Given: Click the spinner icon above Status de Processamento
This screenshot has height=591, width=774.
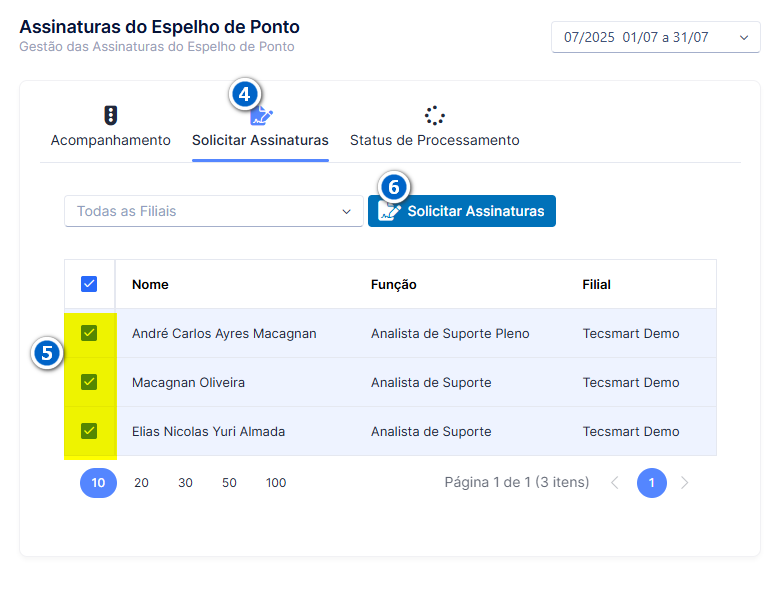Looking at the screenshot, I should 434,116.
